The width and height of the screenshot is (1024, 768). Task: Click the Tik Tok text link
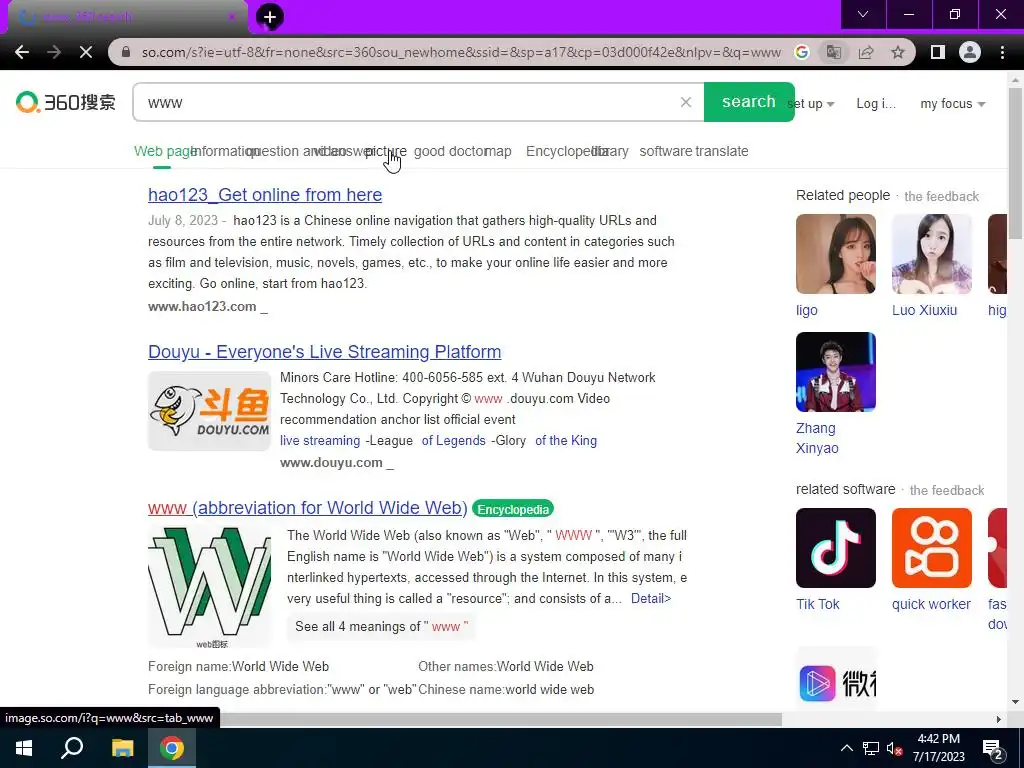(x=818, y=604)
